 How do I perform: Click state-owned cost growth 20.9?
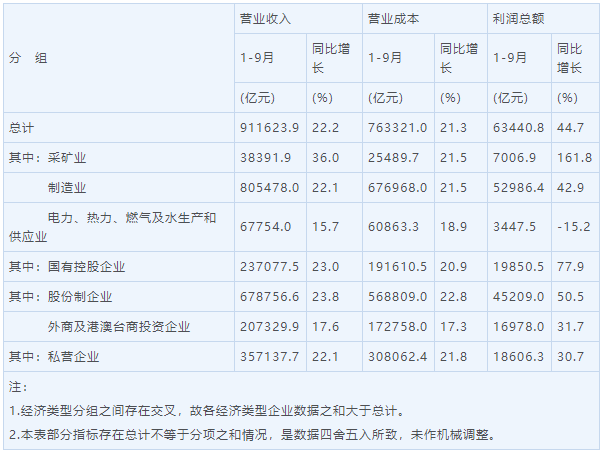[x=453, y=266]
